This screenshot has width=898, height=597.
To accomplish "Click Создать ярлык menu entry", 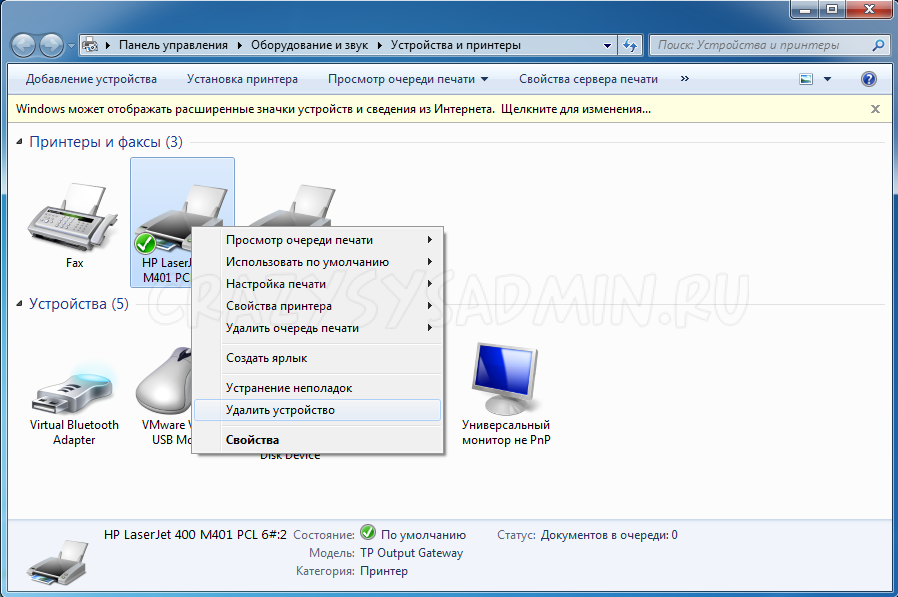I will pos(266,358).
